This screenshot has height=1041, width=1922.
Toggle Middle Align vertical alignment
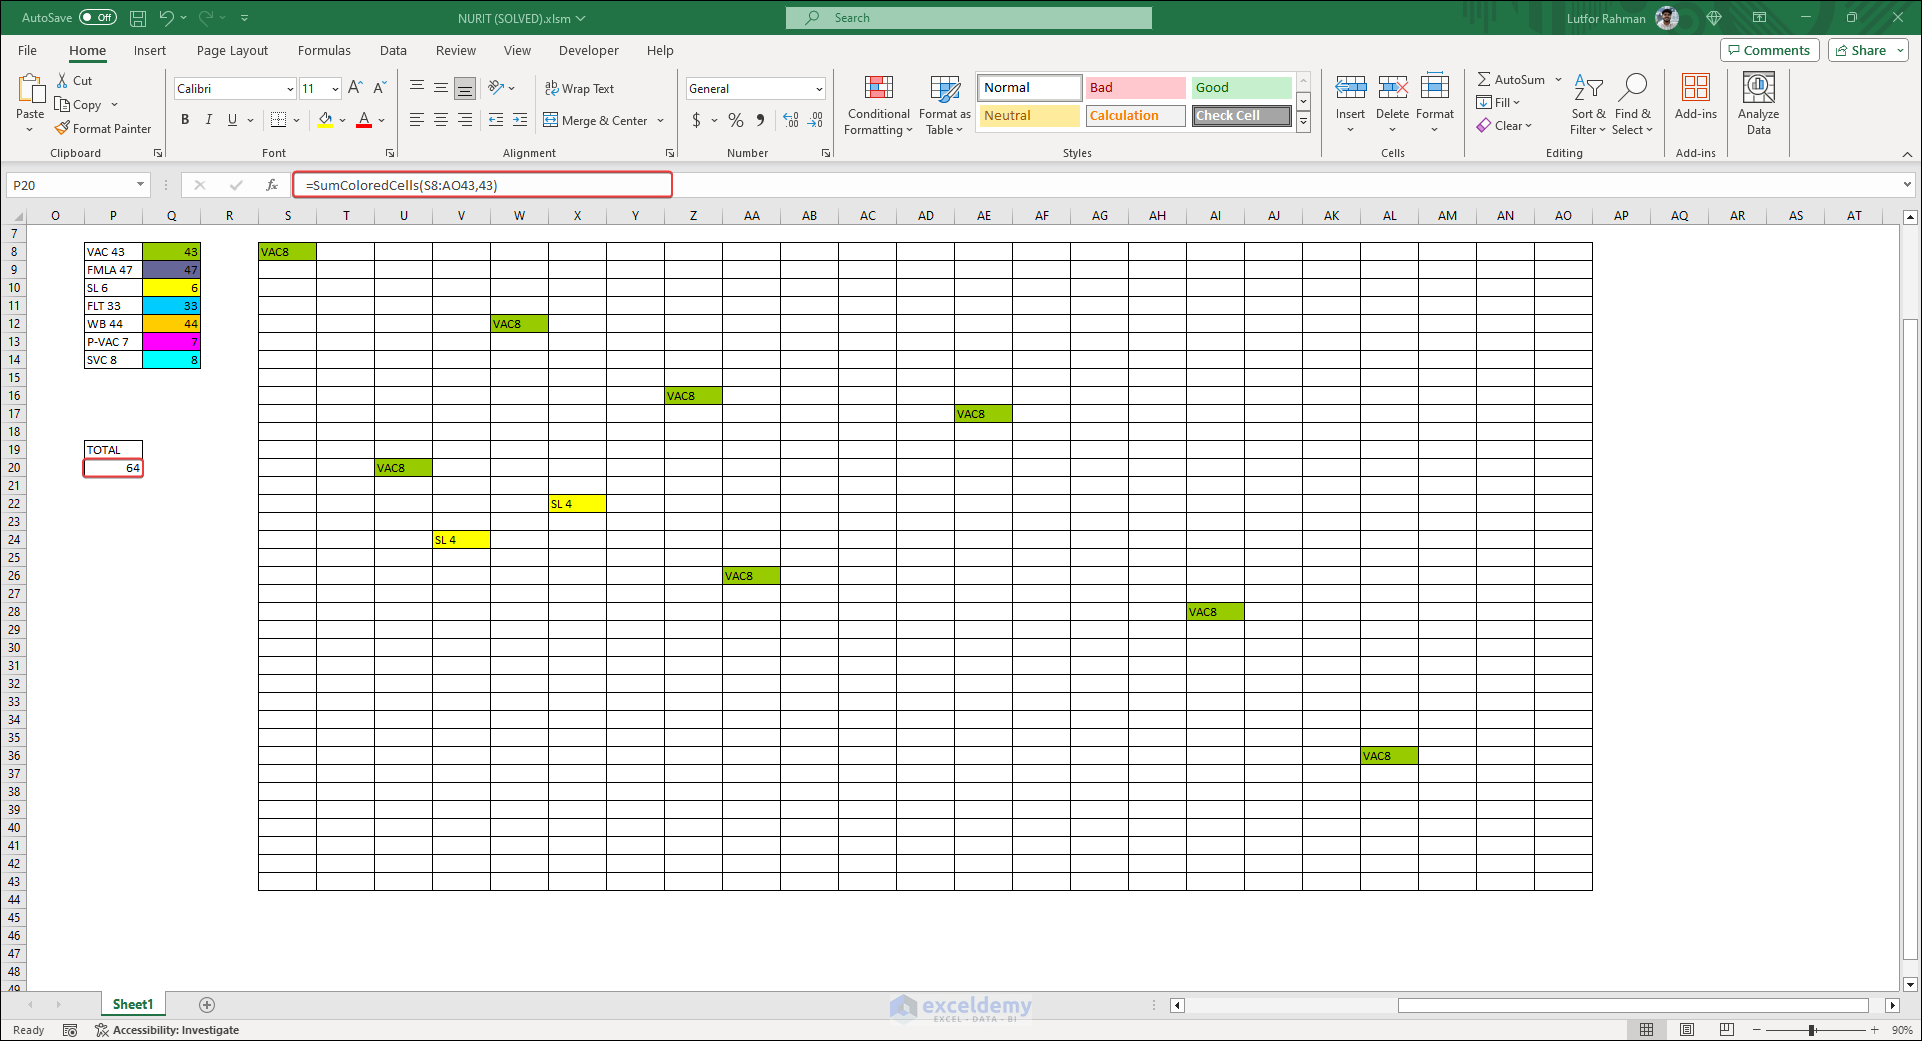[x=441, y=88]
